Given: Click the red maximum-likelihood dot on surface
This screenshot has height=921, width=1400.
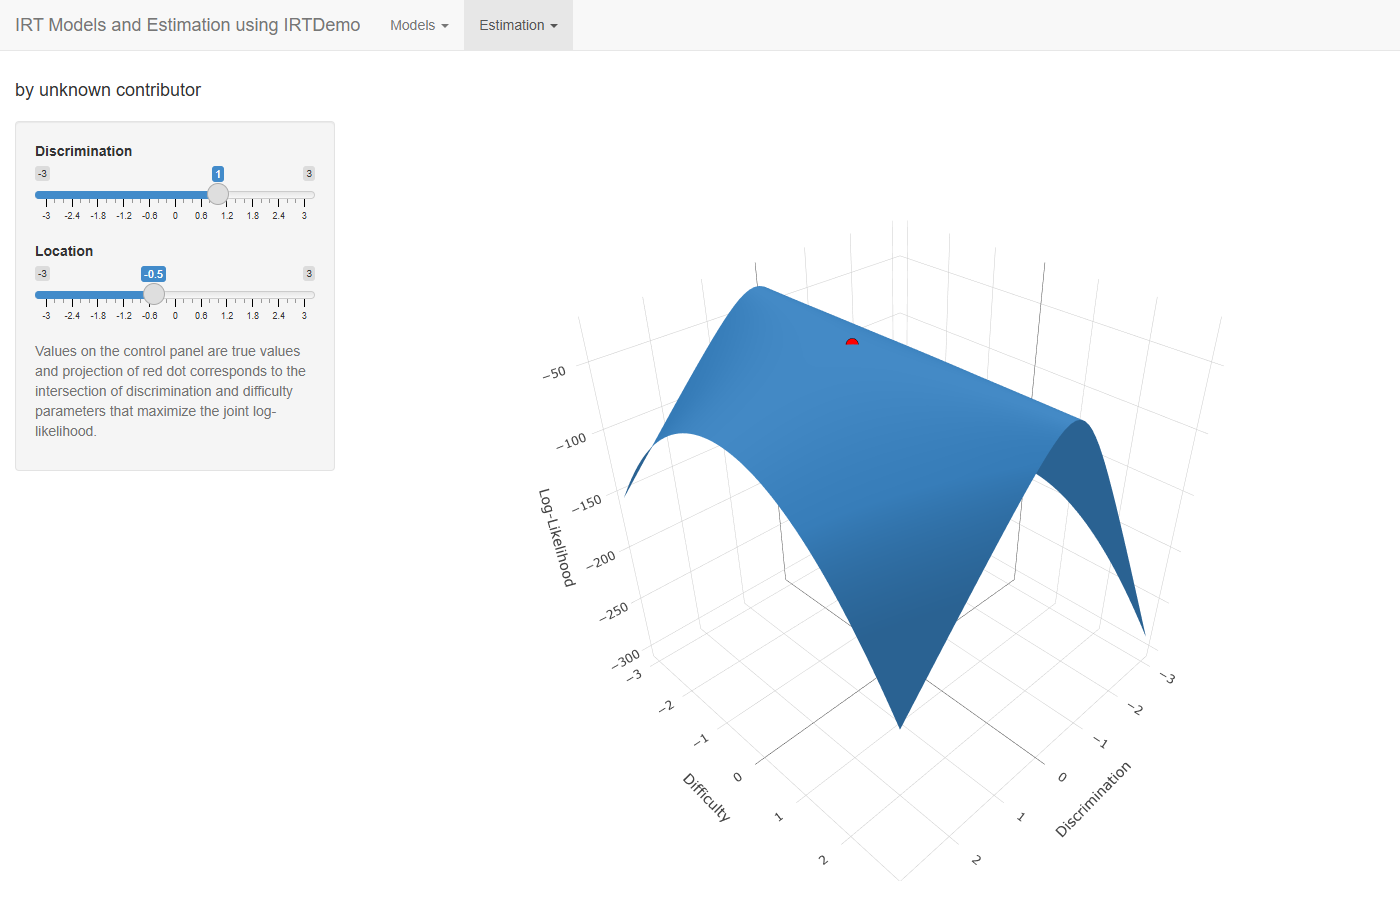Looking at the screenshot, I should (852, 342).
